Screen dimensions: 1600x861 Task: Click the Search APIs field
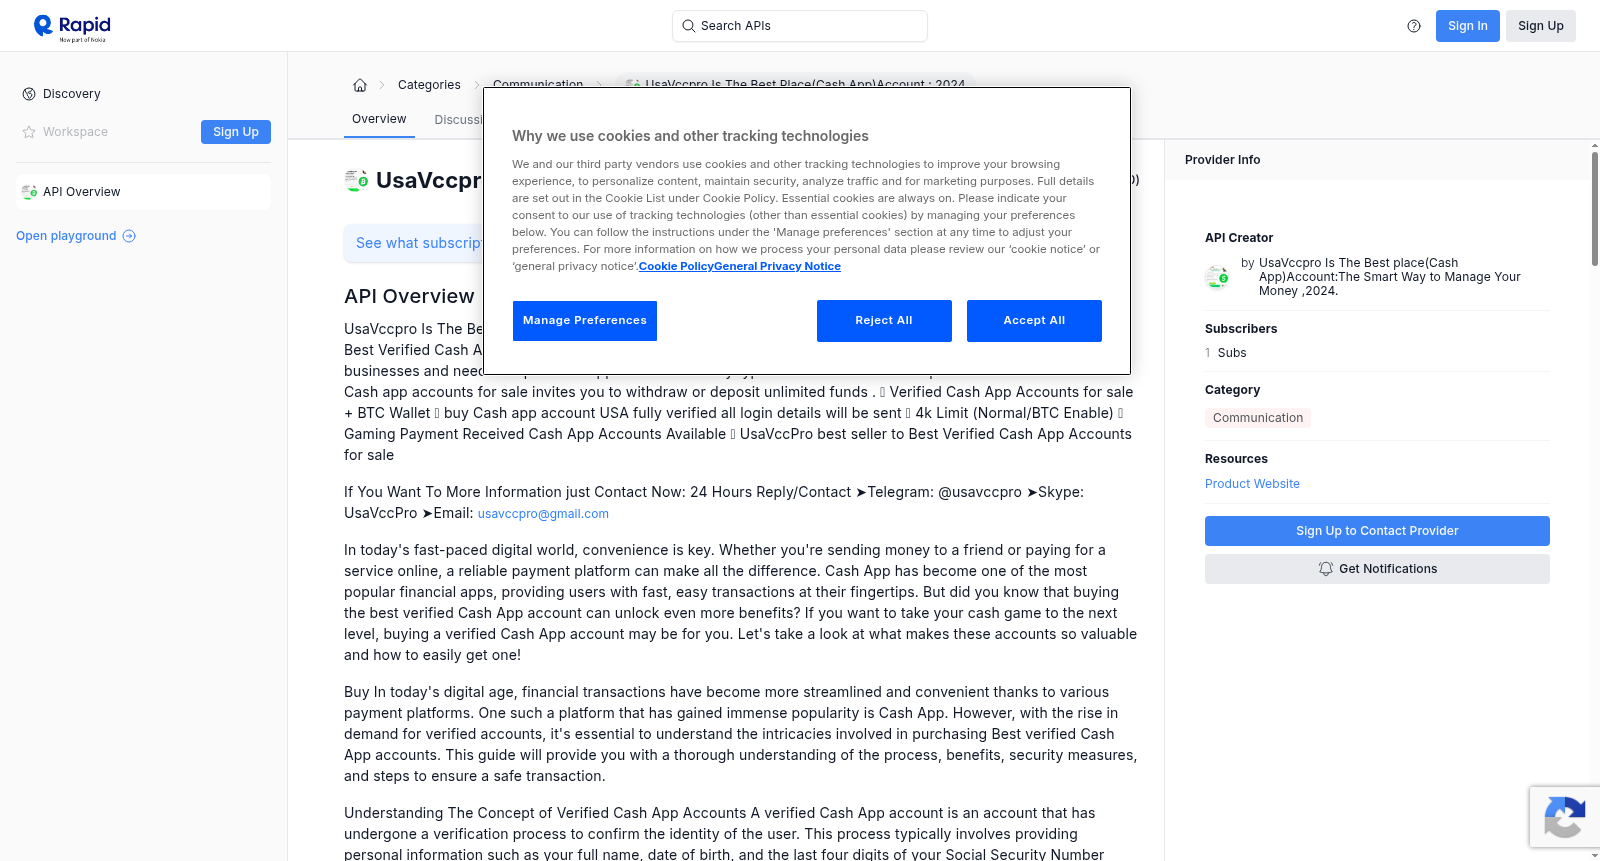[800, 26]
